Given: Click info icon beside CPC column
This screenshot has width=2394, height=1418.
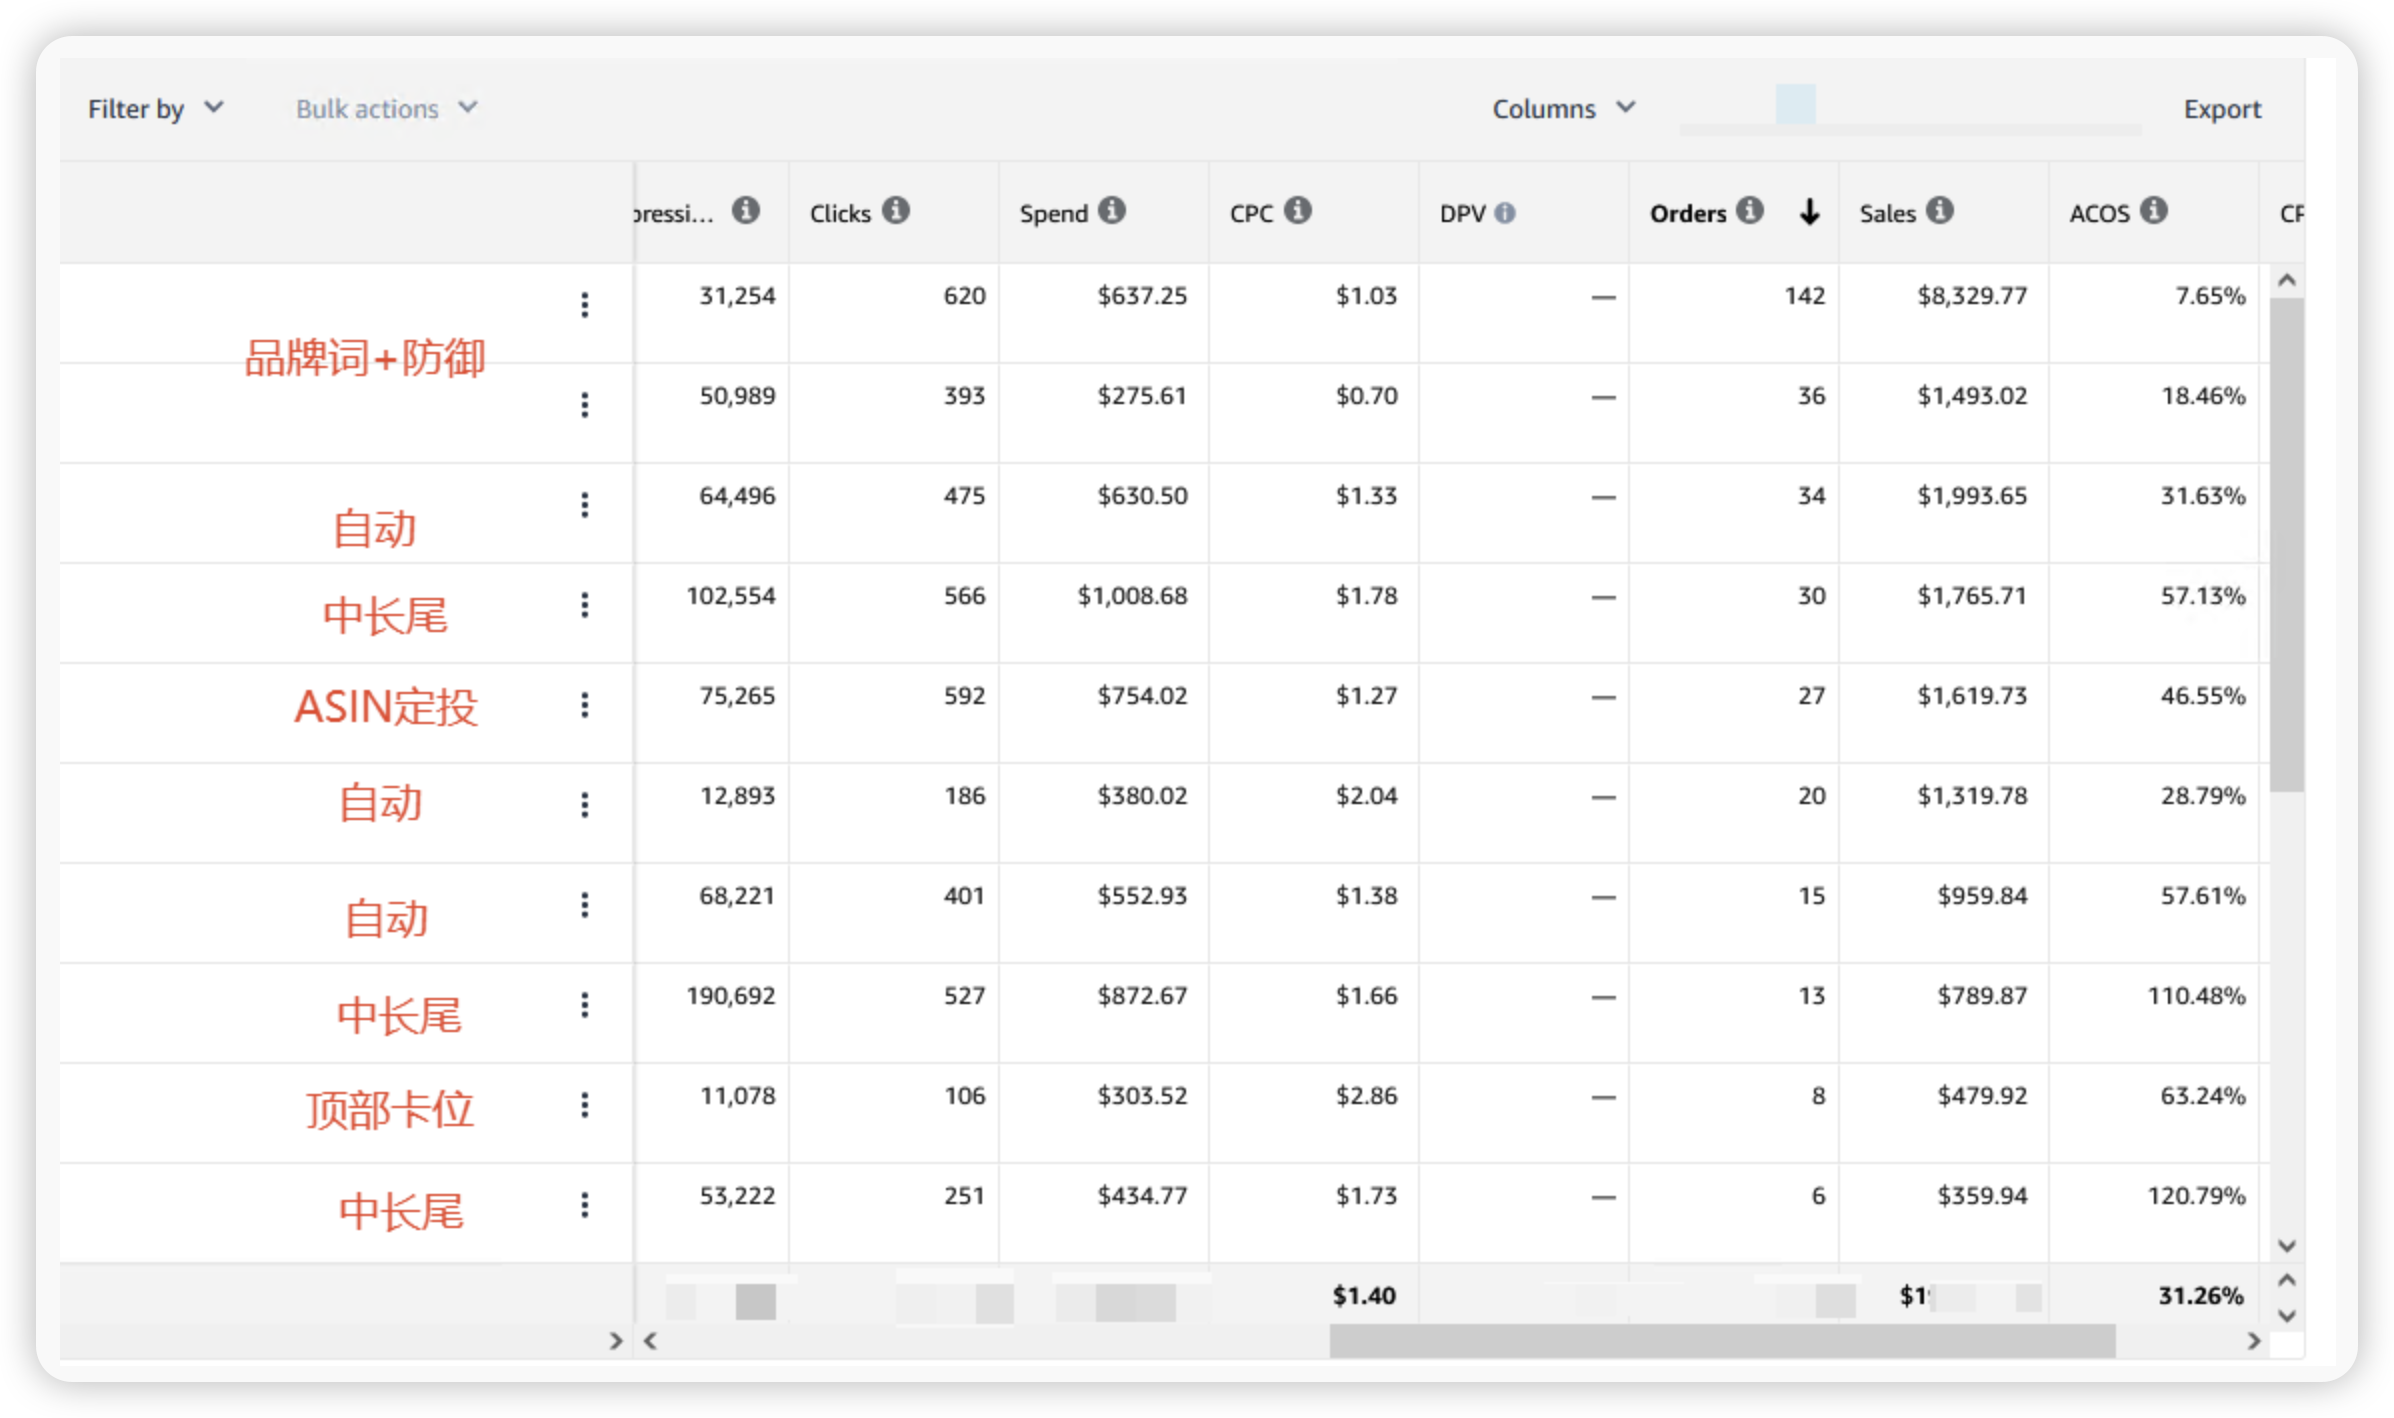Looking at the screenshot, I should [1298, 211].
